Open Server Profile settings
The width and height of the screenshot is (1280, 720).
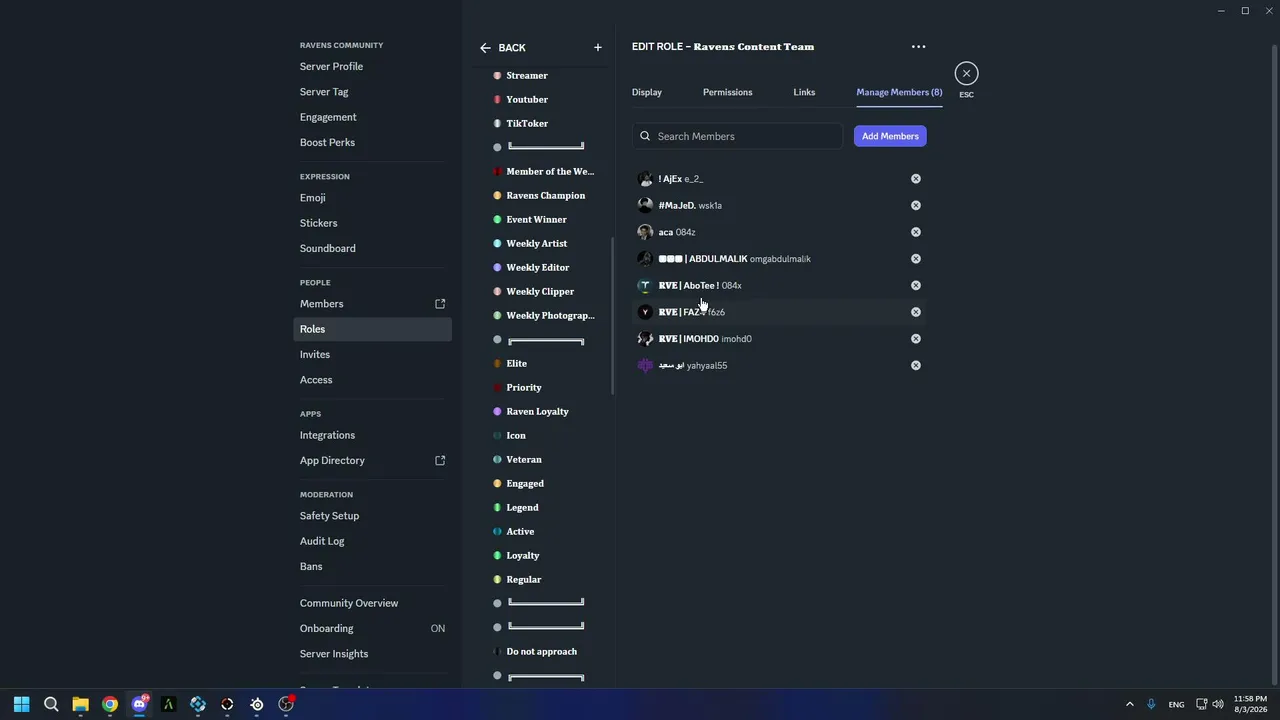pos(373,67)
